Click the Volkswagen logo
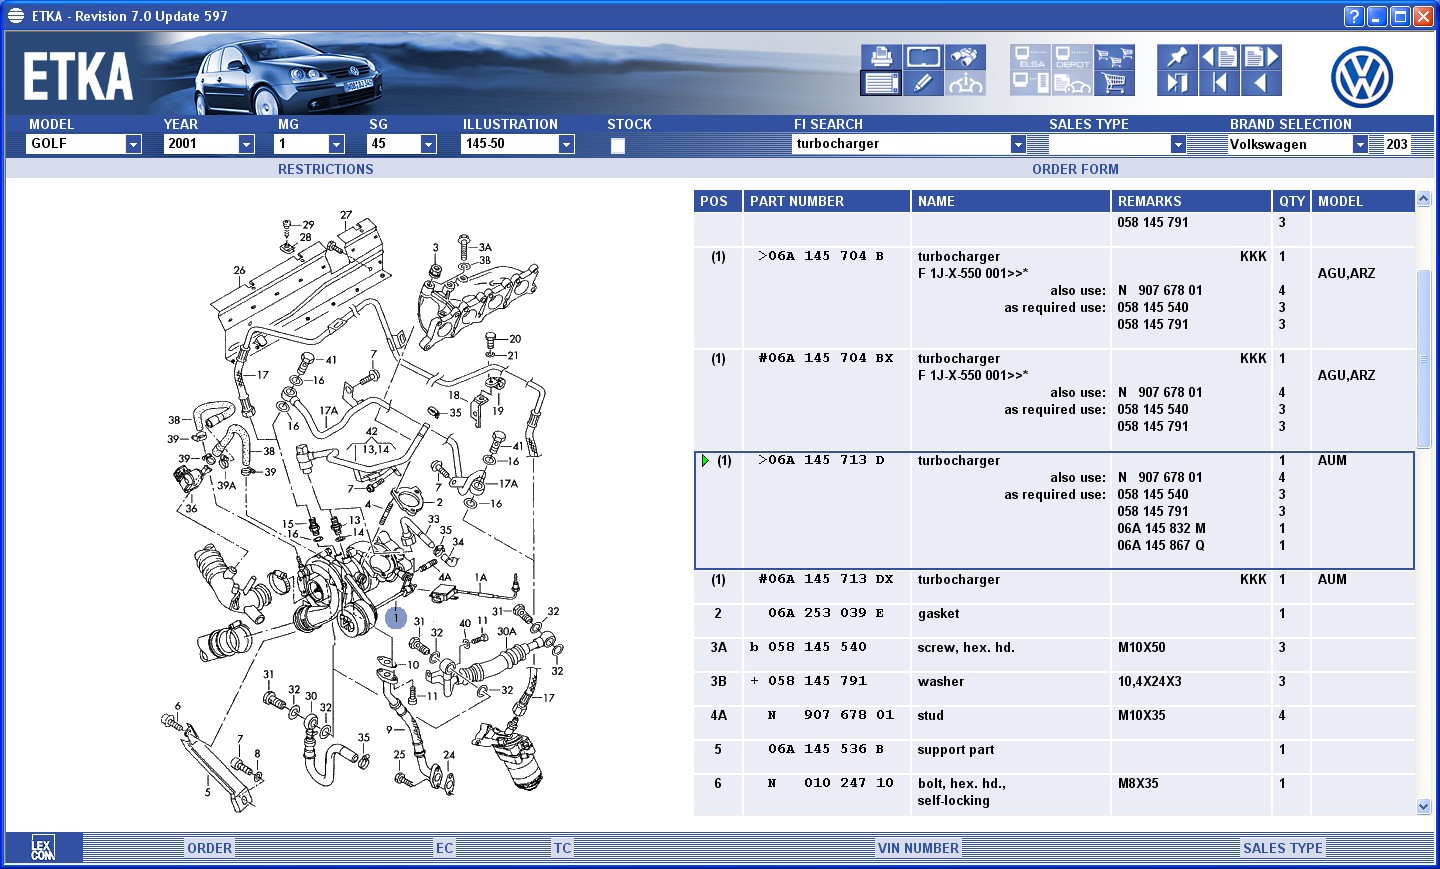Screen dimensions: 1440x869 1361,77
